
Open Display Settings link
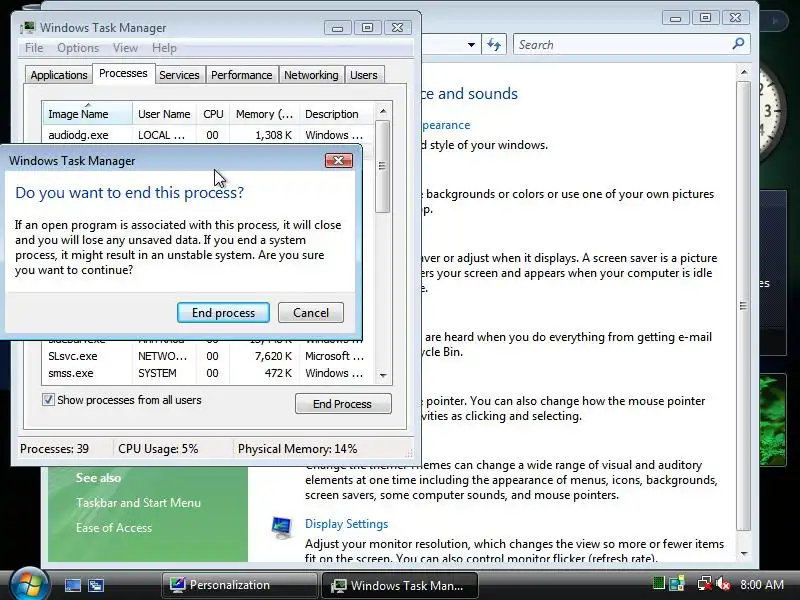tap(346, 523)
